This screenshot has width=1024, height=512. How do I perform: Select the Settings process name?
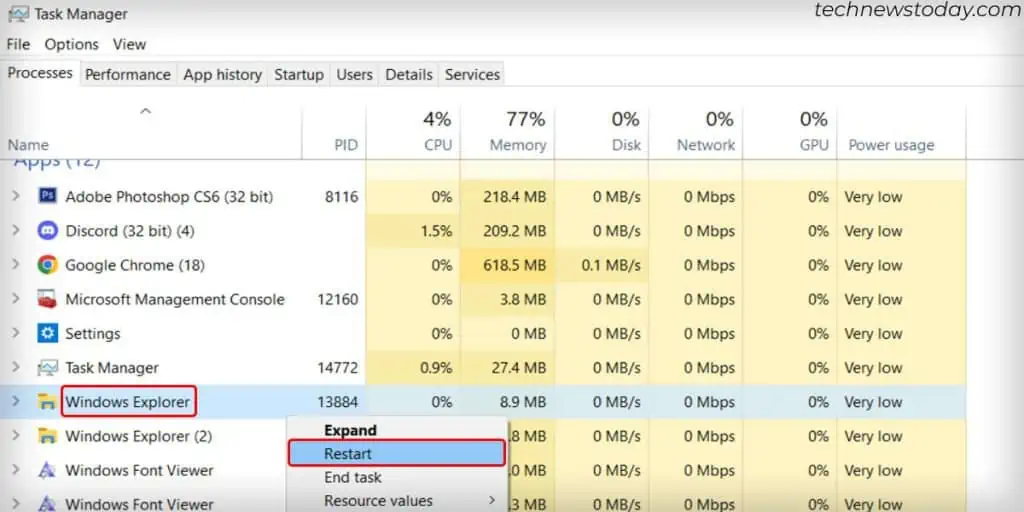coord(93,334)
